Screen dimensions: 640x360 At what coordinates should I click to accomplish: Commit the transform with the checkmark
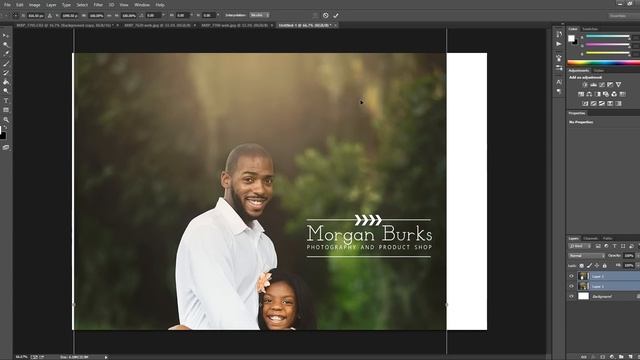[336, 15]
